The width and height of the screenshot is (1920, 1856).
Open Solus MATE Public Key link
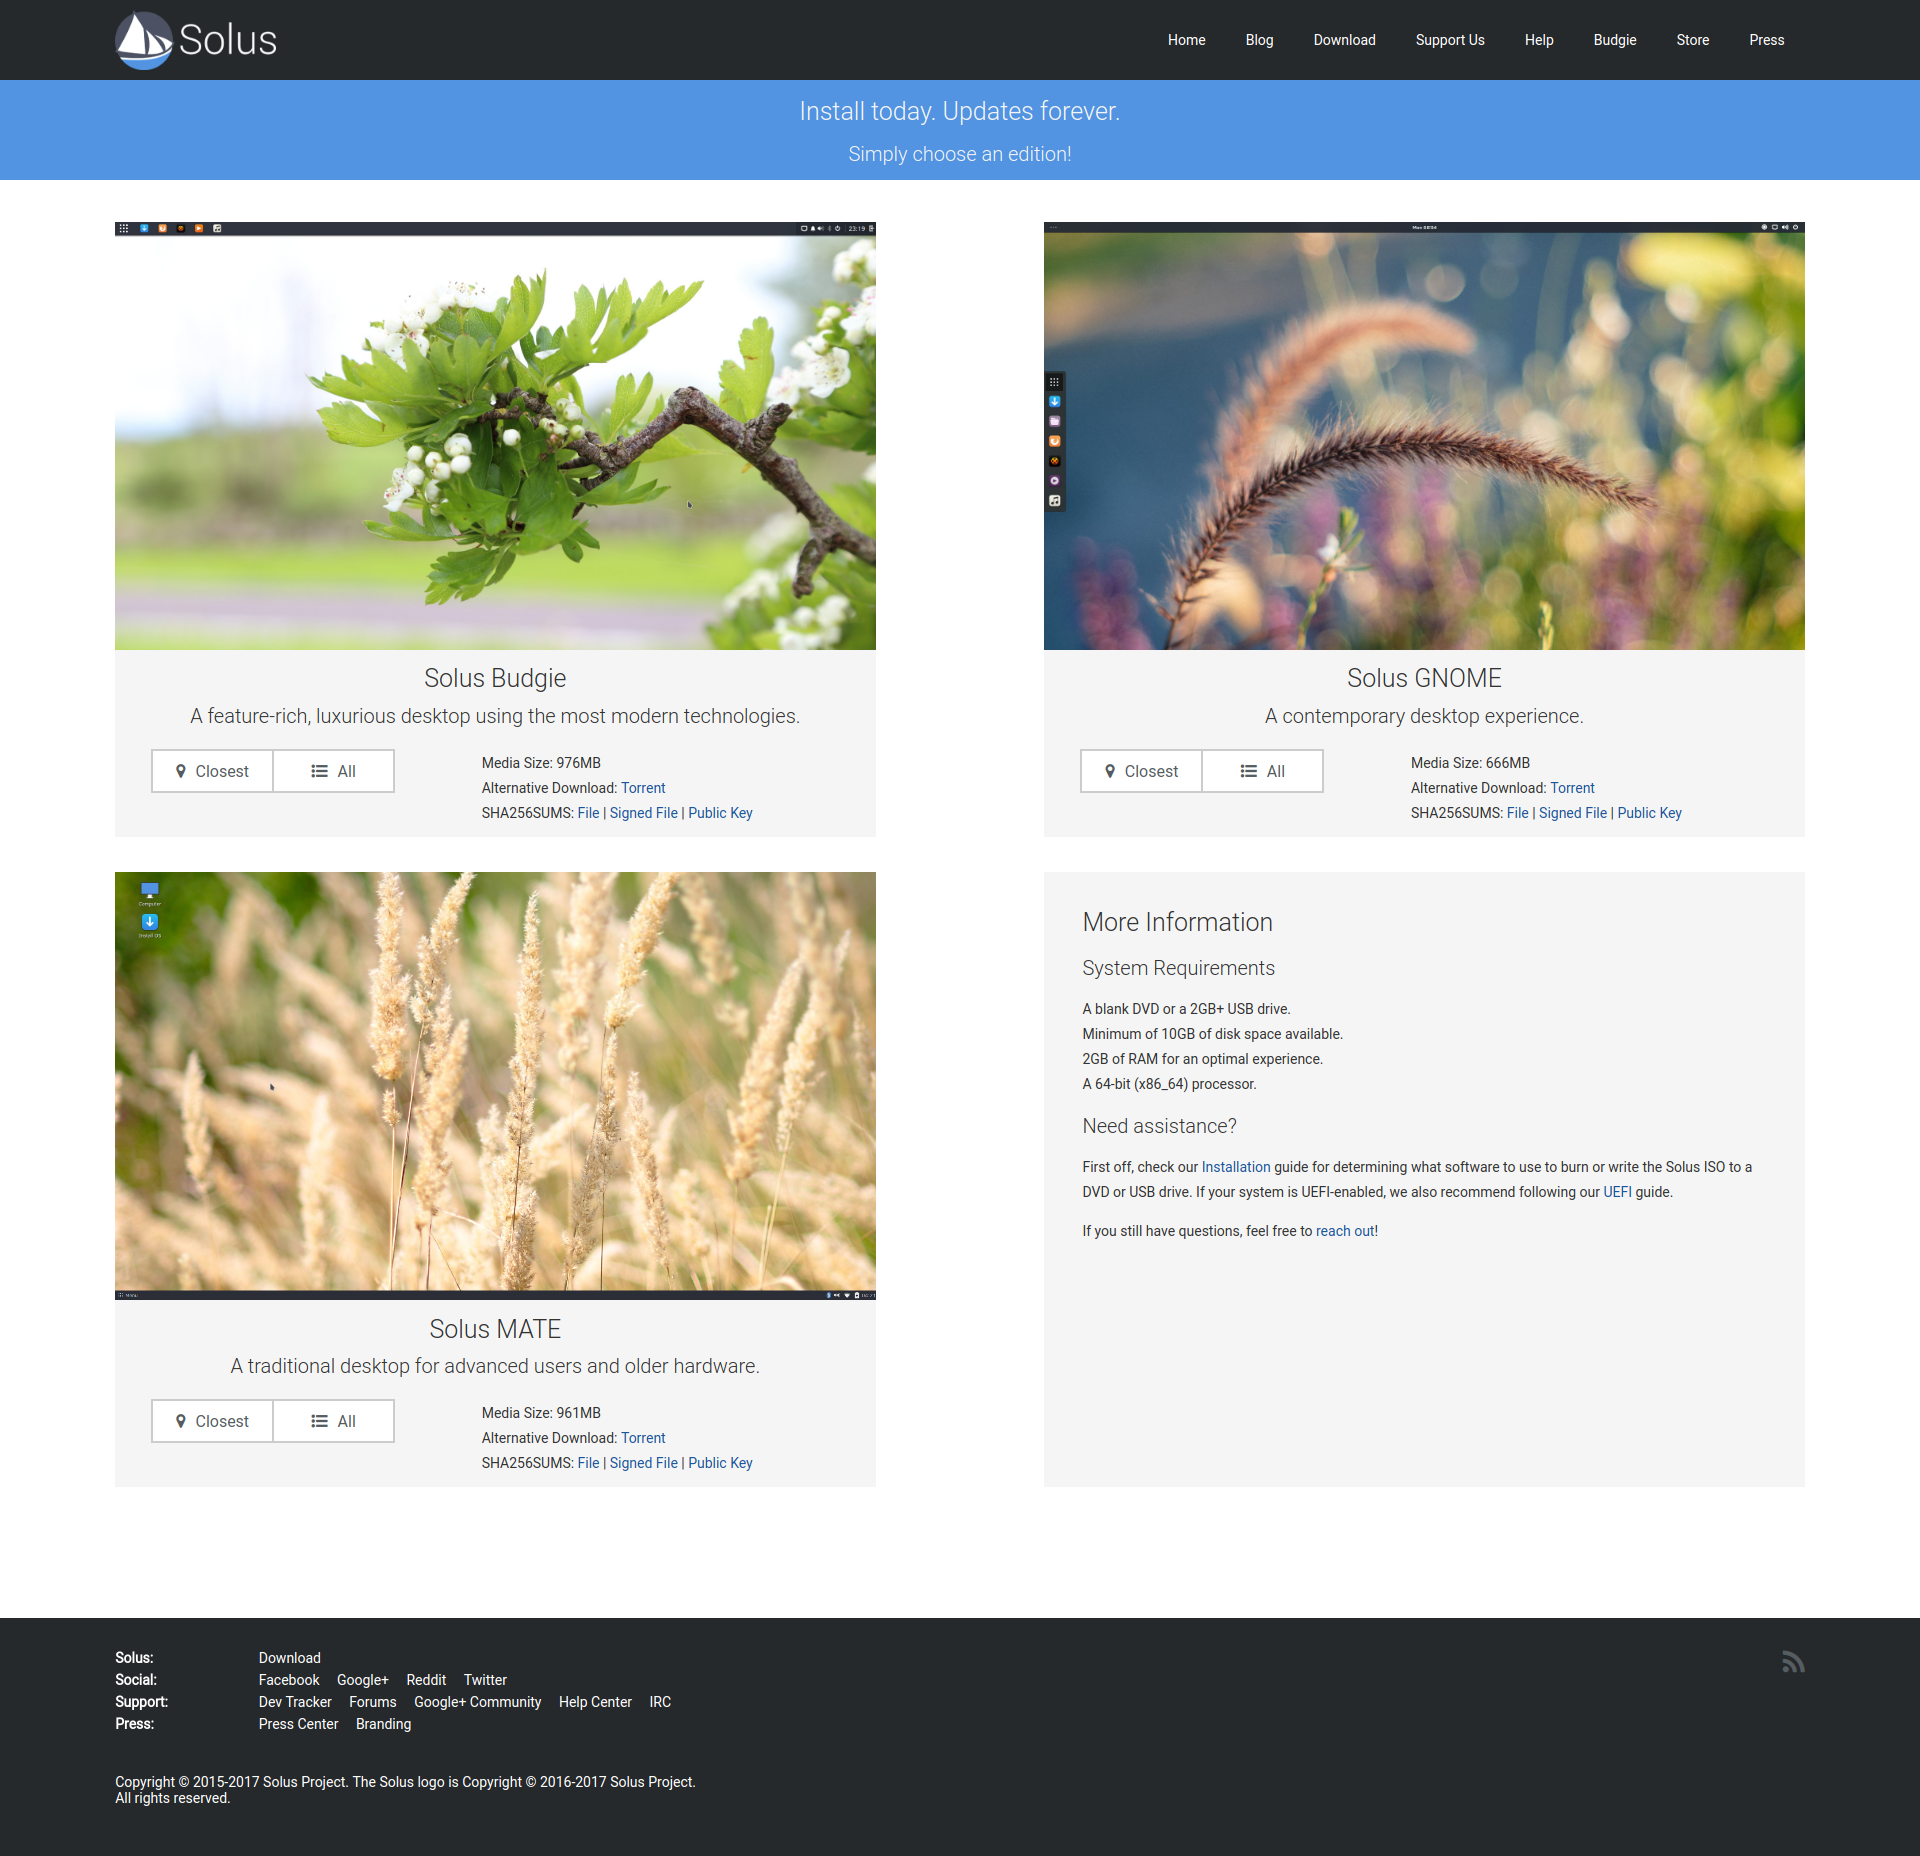[720, 1463]
